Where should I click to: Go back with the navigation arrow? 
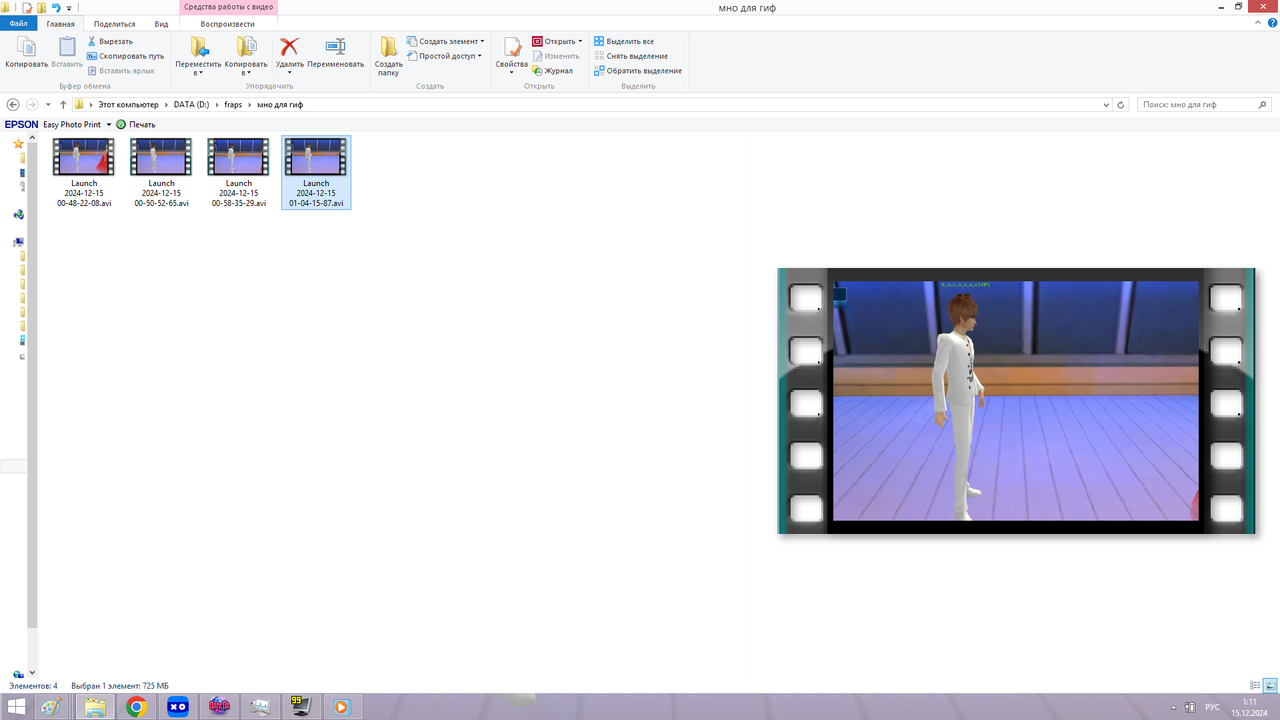pos(13,104)
